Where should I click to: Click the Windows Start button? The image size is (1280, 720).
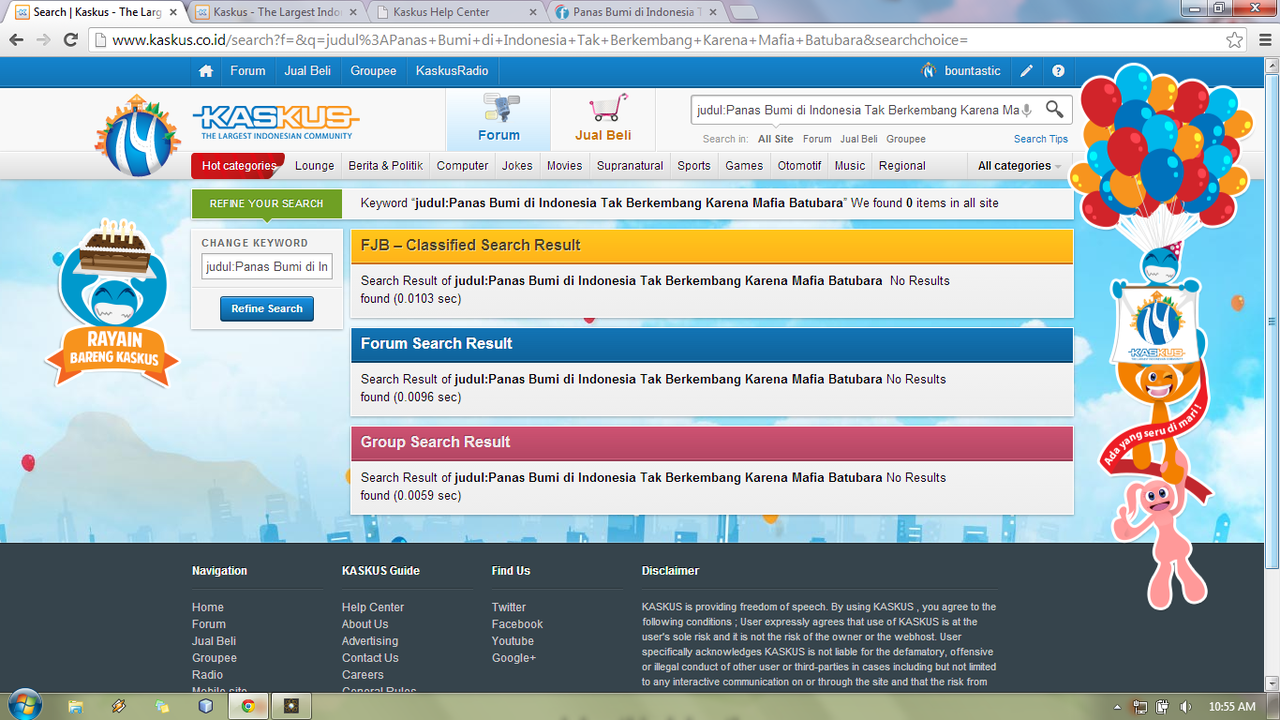(x=23, y=706)
